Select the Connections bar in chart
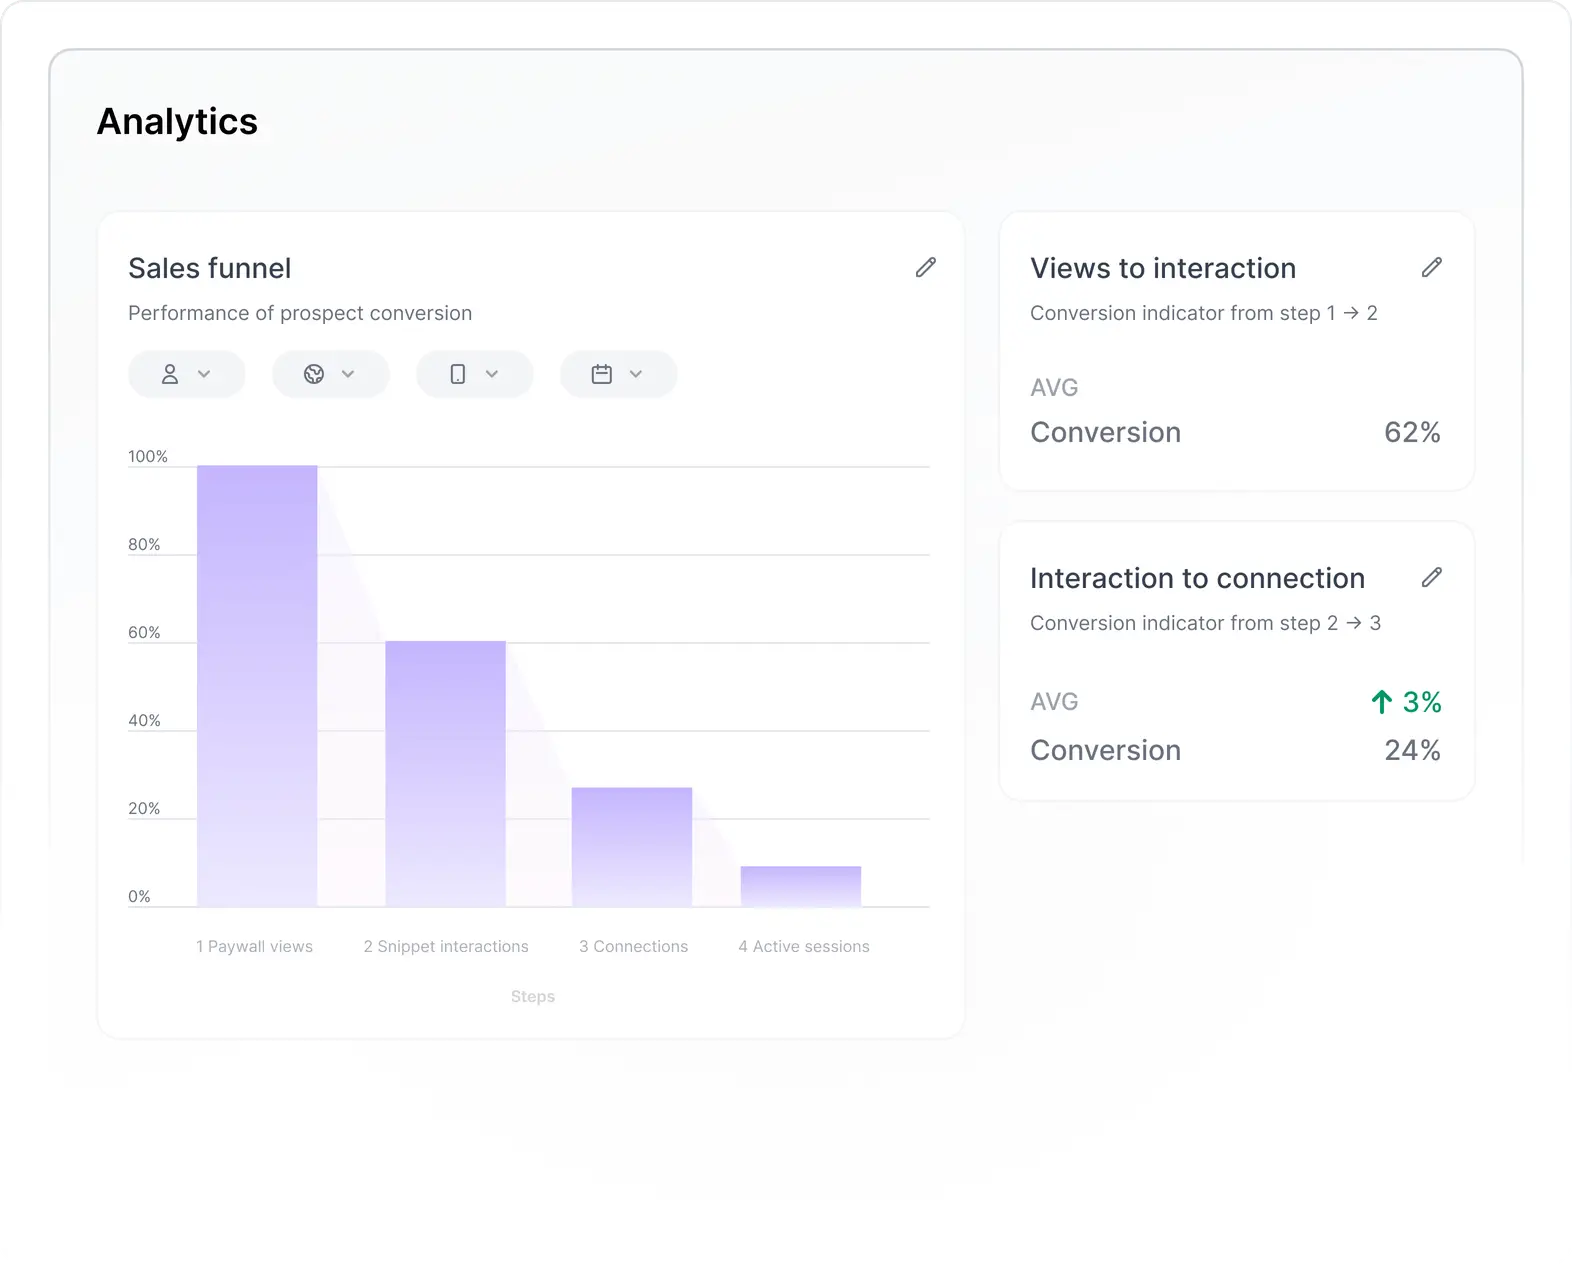 (x=632, y=847)
